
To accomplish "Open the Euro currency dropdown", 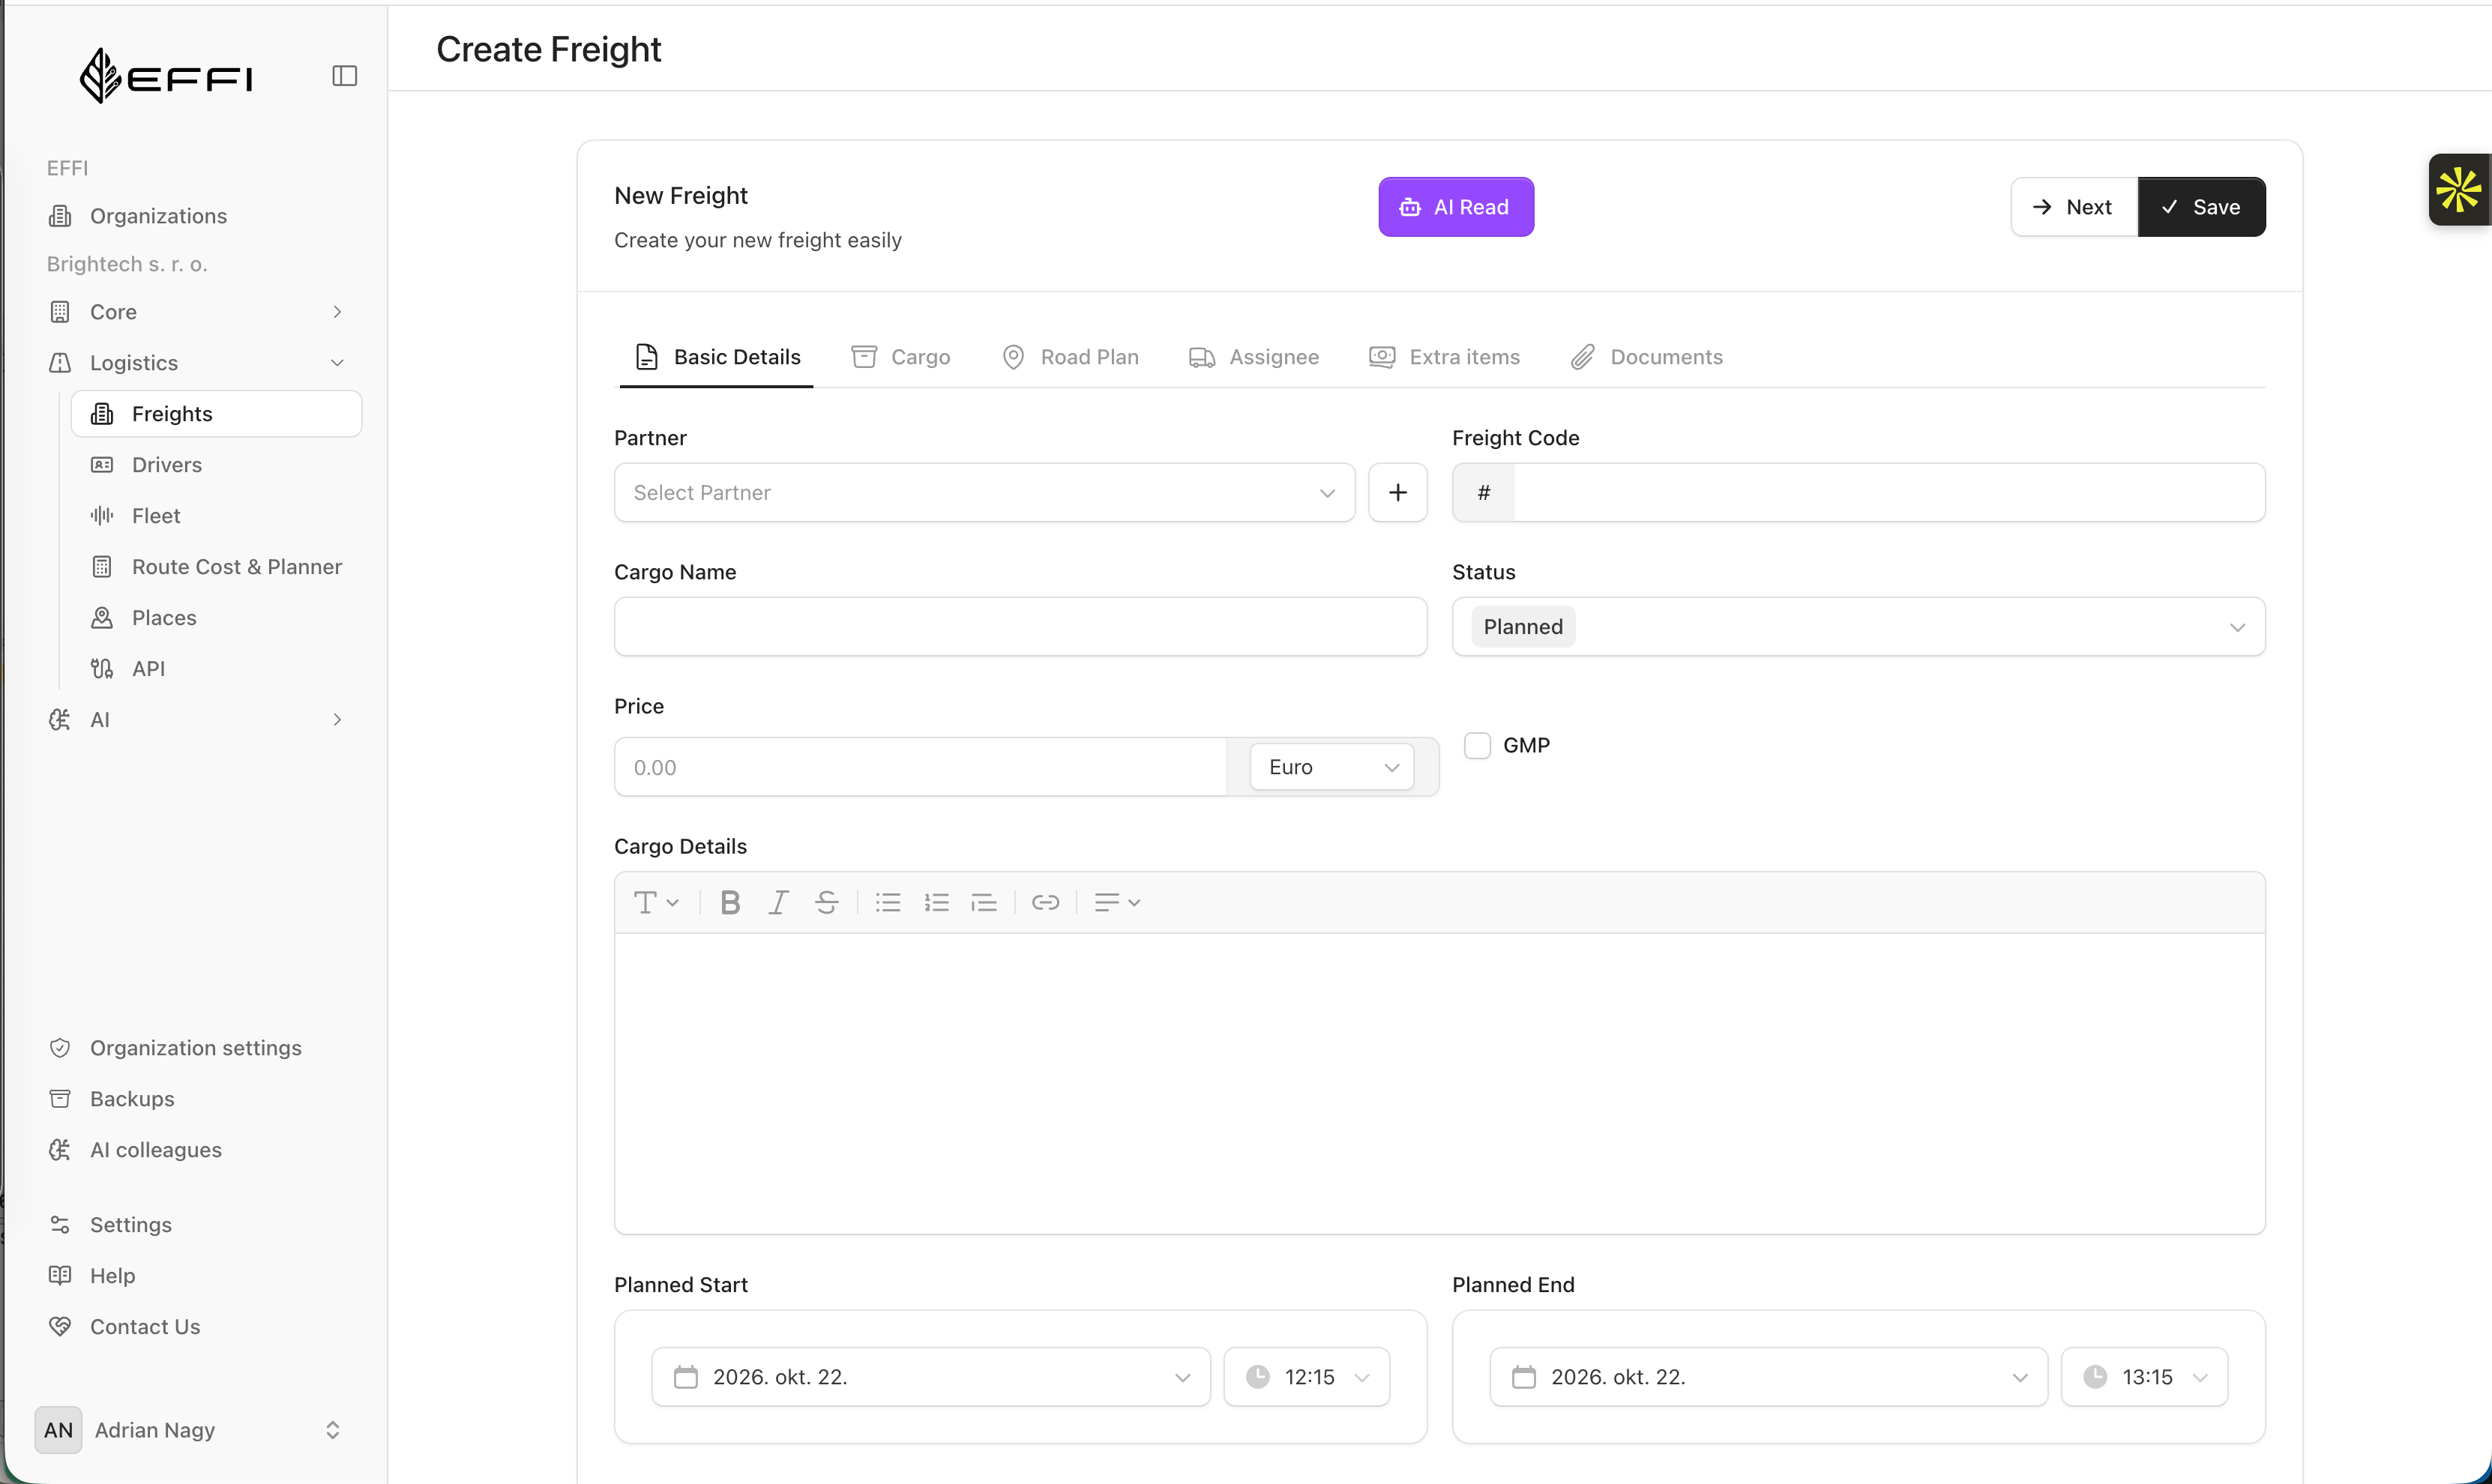I will coord(1331,767).
